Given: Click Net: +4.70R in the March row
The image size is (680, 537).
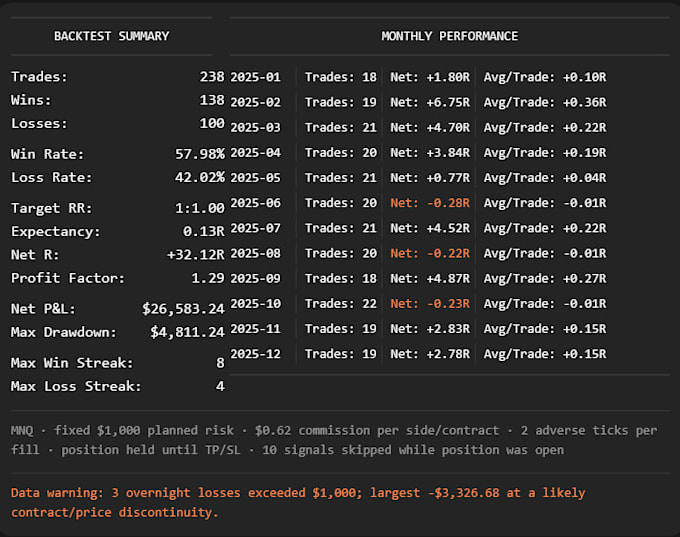Looking at the screenshot, I should coord(430,128).
